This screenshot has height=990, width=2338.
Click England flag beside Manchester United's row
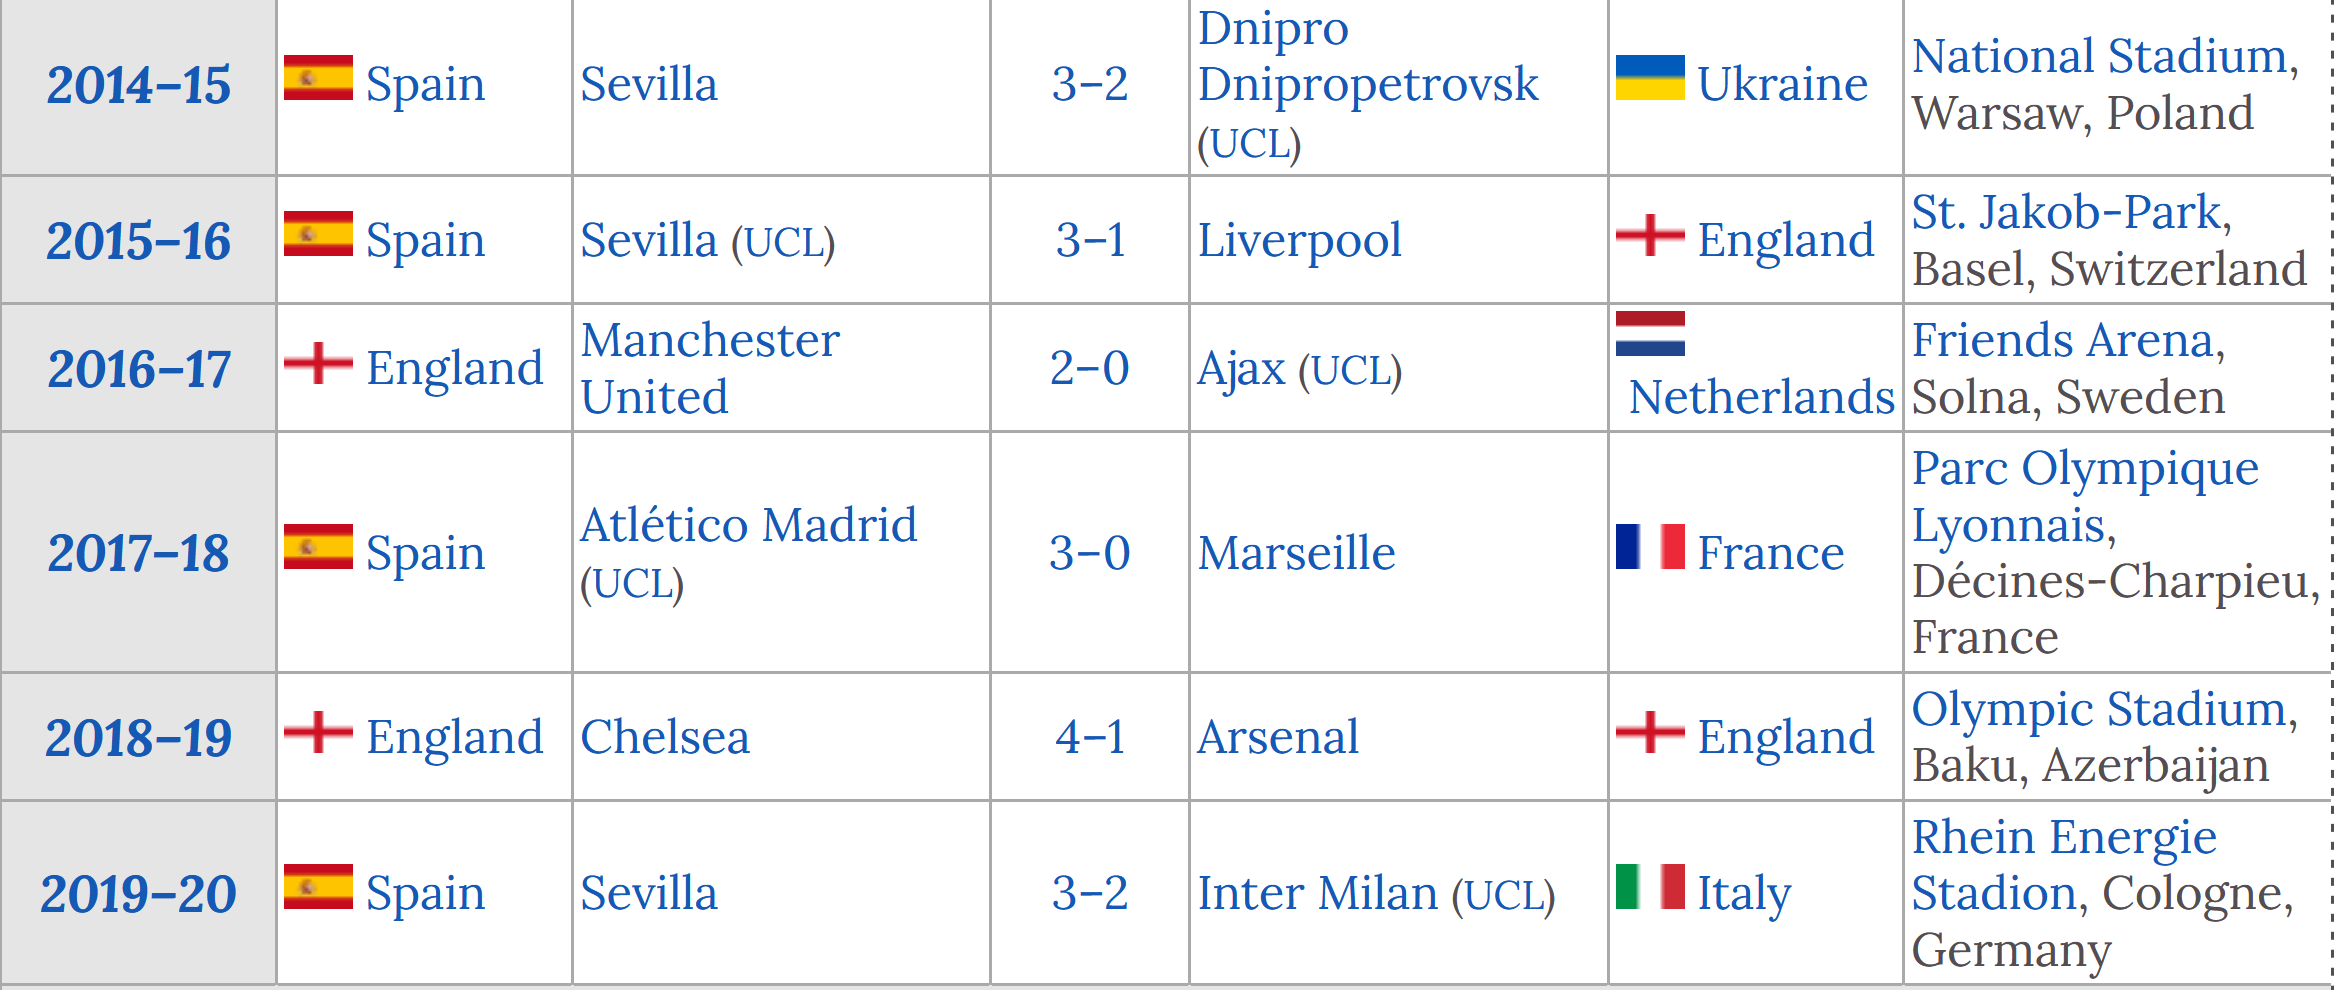(x=318, y=363)
